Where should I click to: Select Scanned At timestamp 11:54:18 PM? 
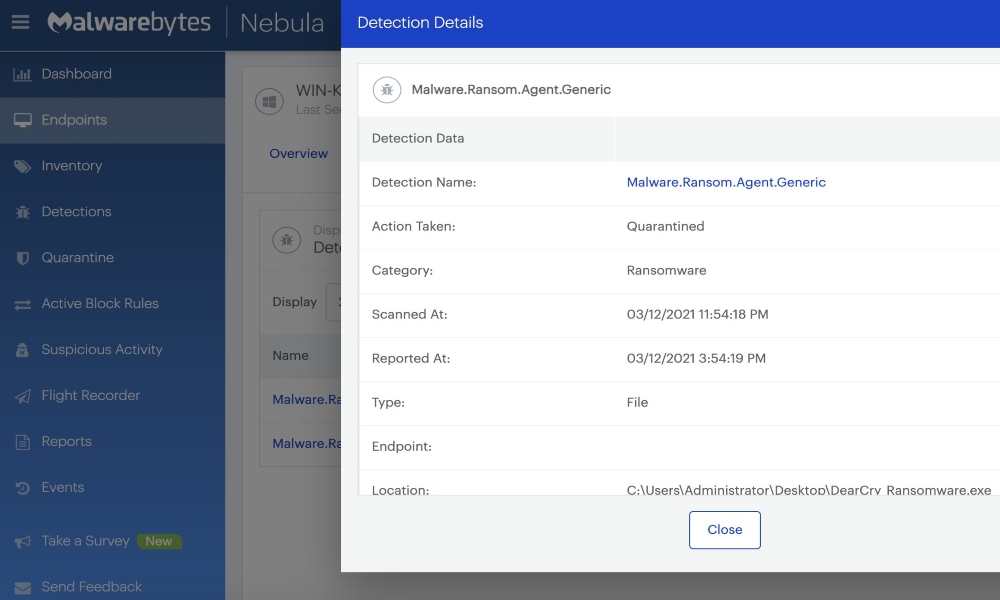(697, 314)
